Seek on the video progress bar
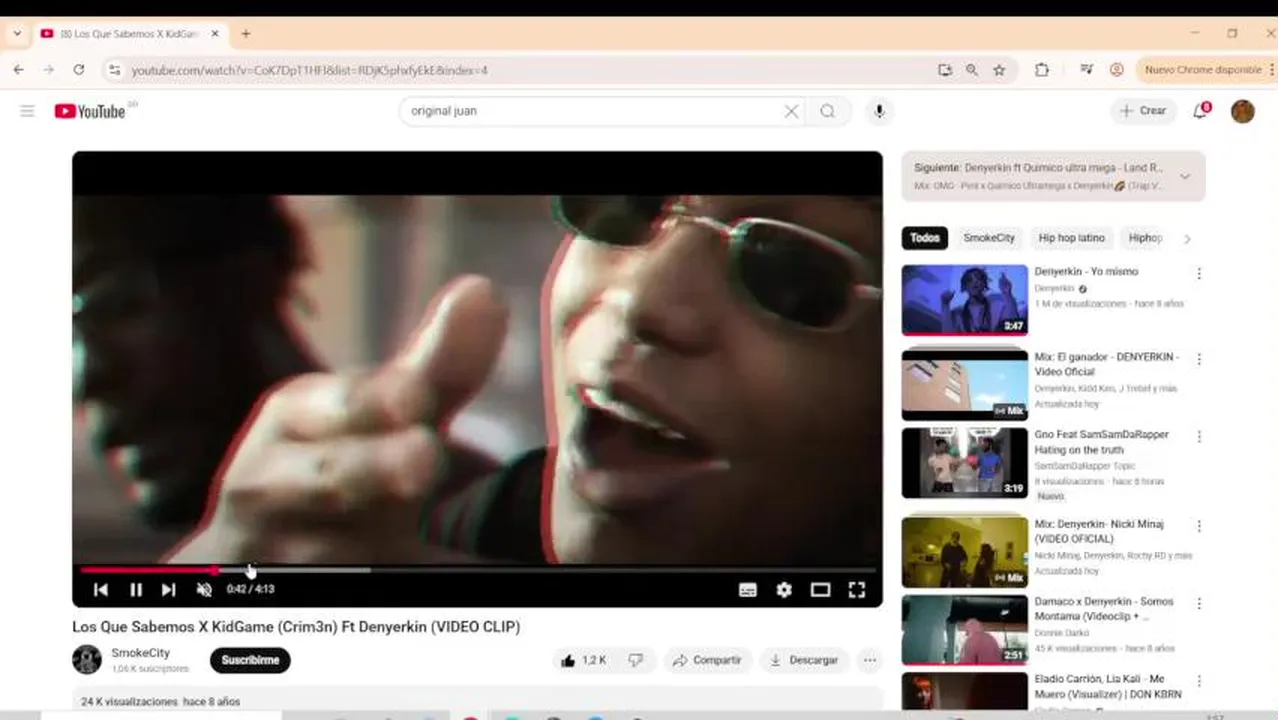 (477, 570)
